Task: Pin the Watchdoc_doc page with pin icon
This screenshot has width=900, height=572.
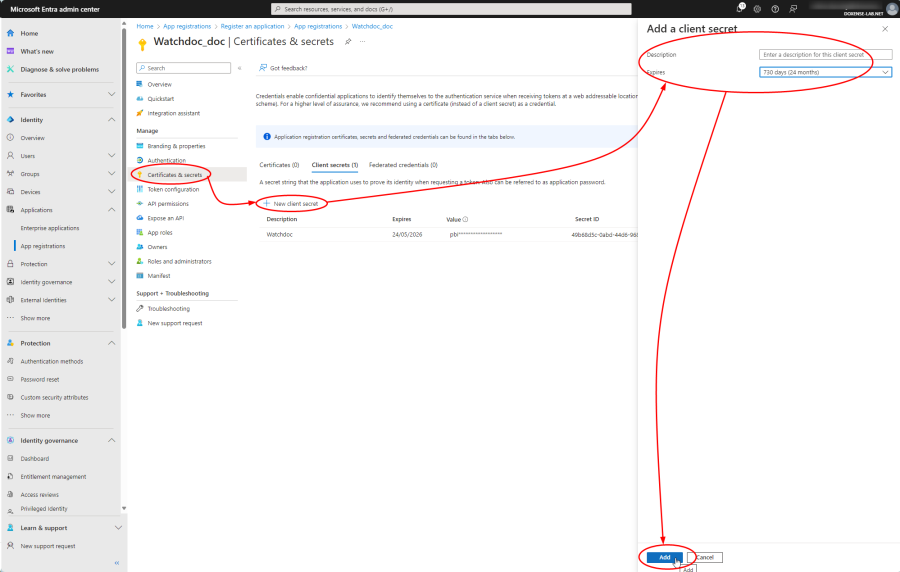Action: [x=347, y=42]
